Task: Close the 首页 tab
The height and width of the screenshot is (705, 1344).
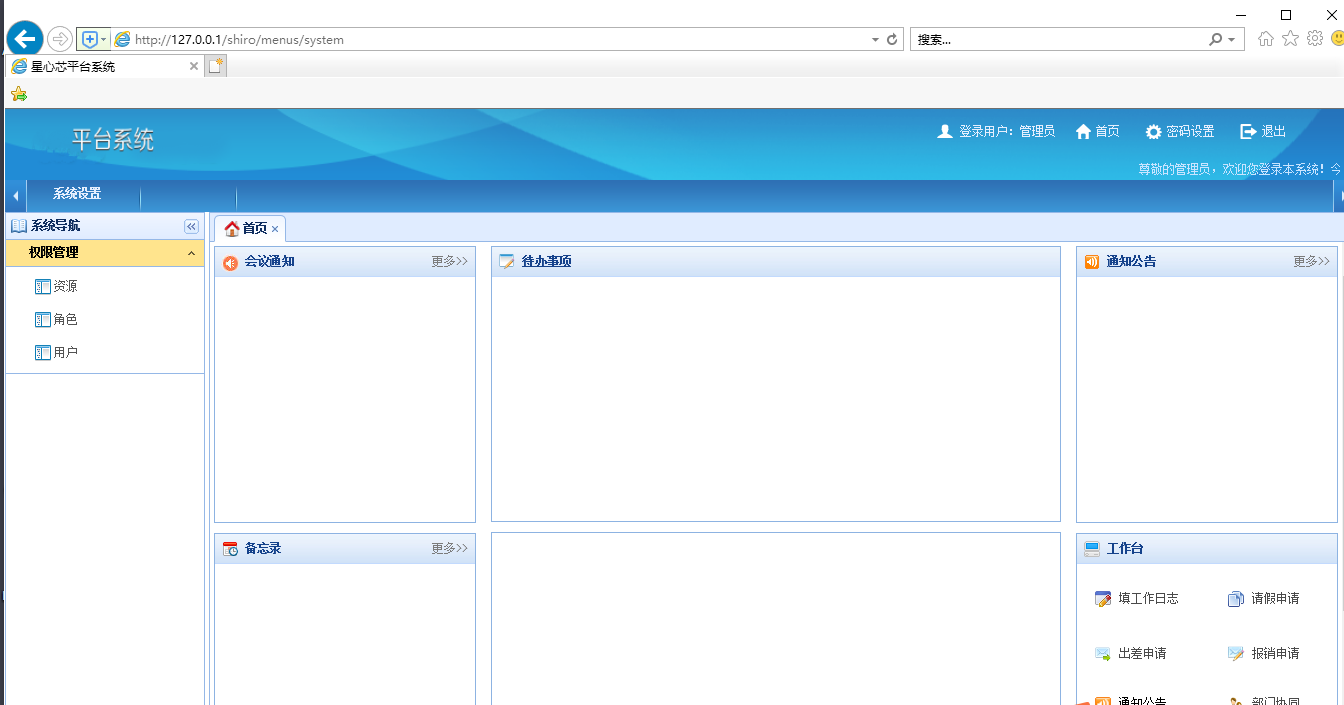Action: [275, 229]
